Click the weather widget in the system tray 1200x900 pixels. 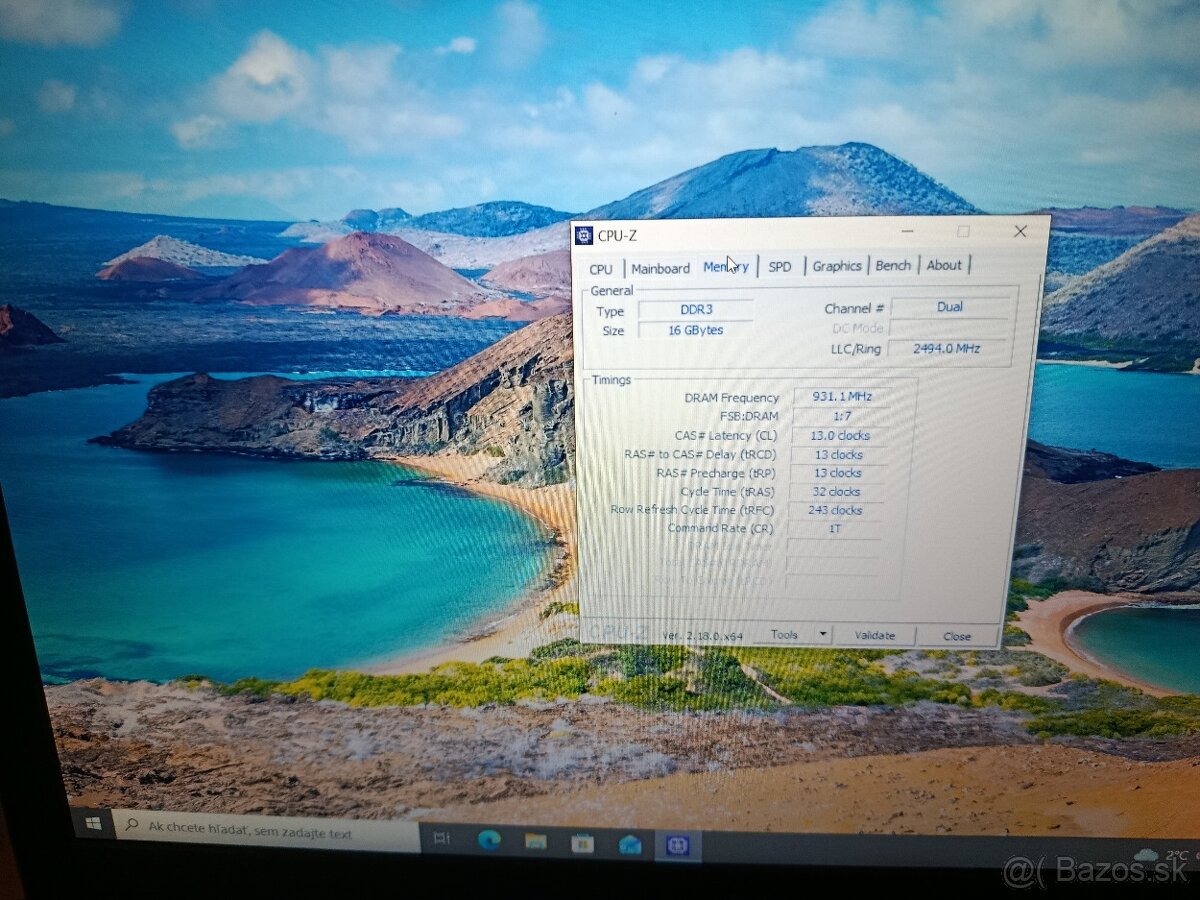(x=1150, y=853)
